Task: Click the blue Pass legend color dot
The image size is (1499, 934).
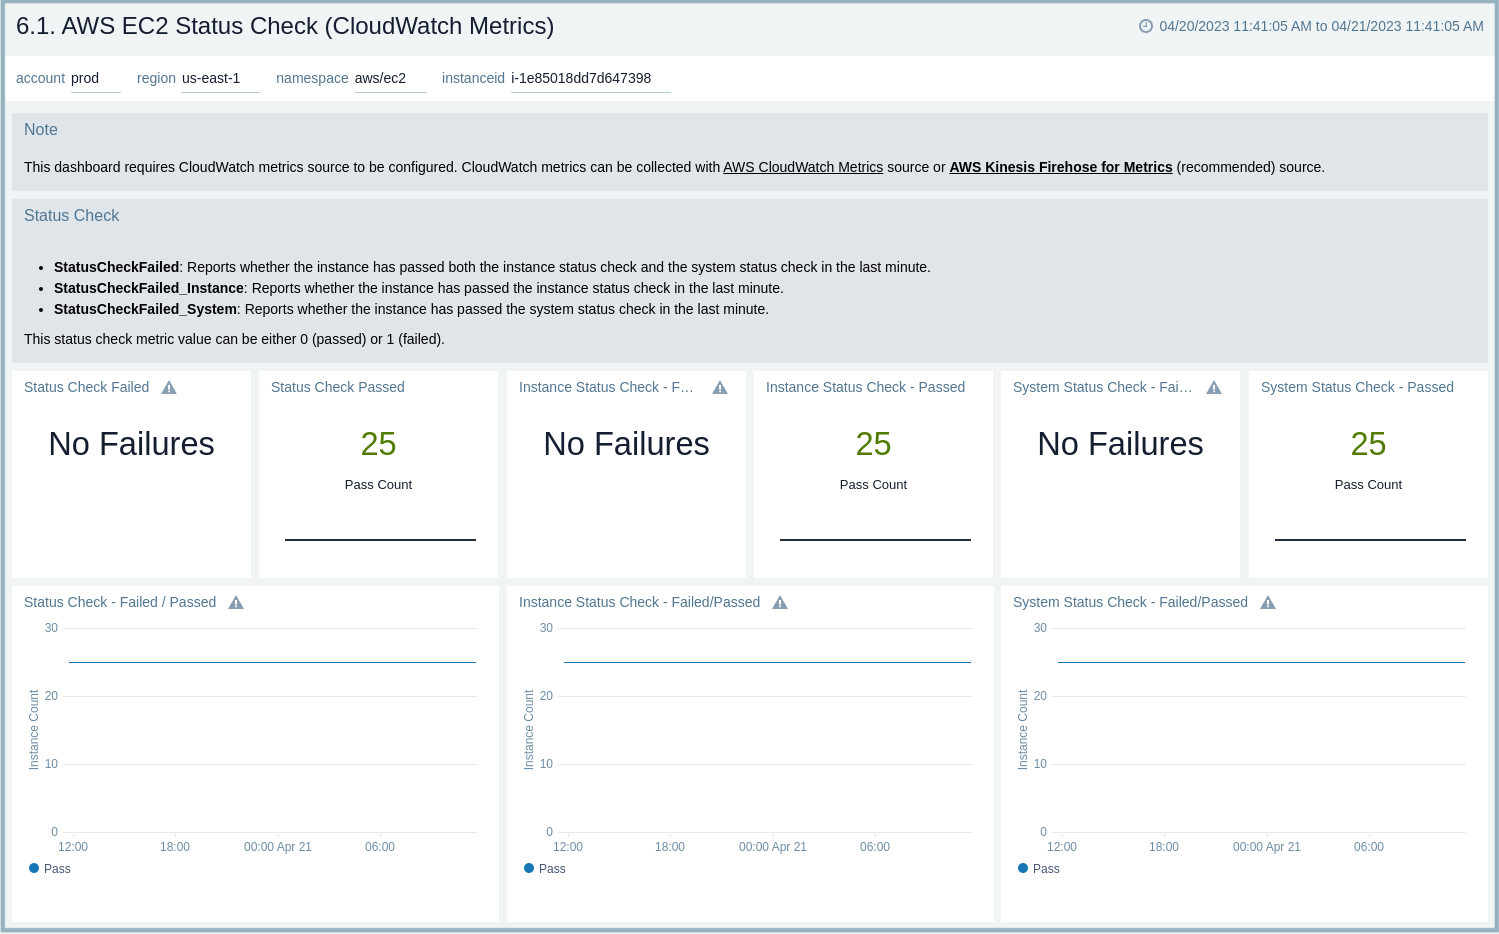Action: 35,868
